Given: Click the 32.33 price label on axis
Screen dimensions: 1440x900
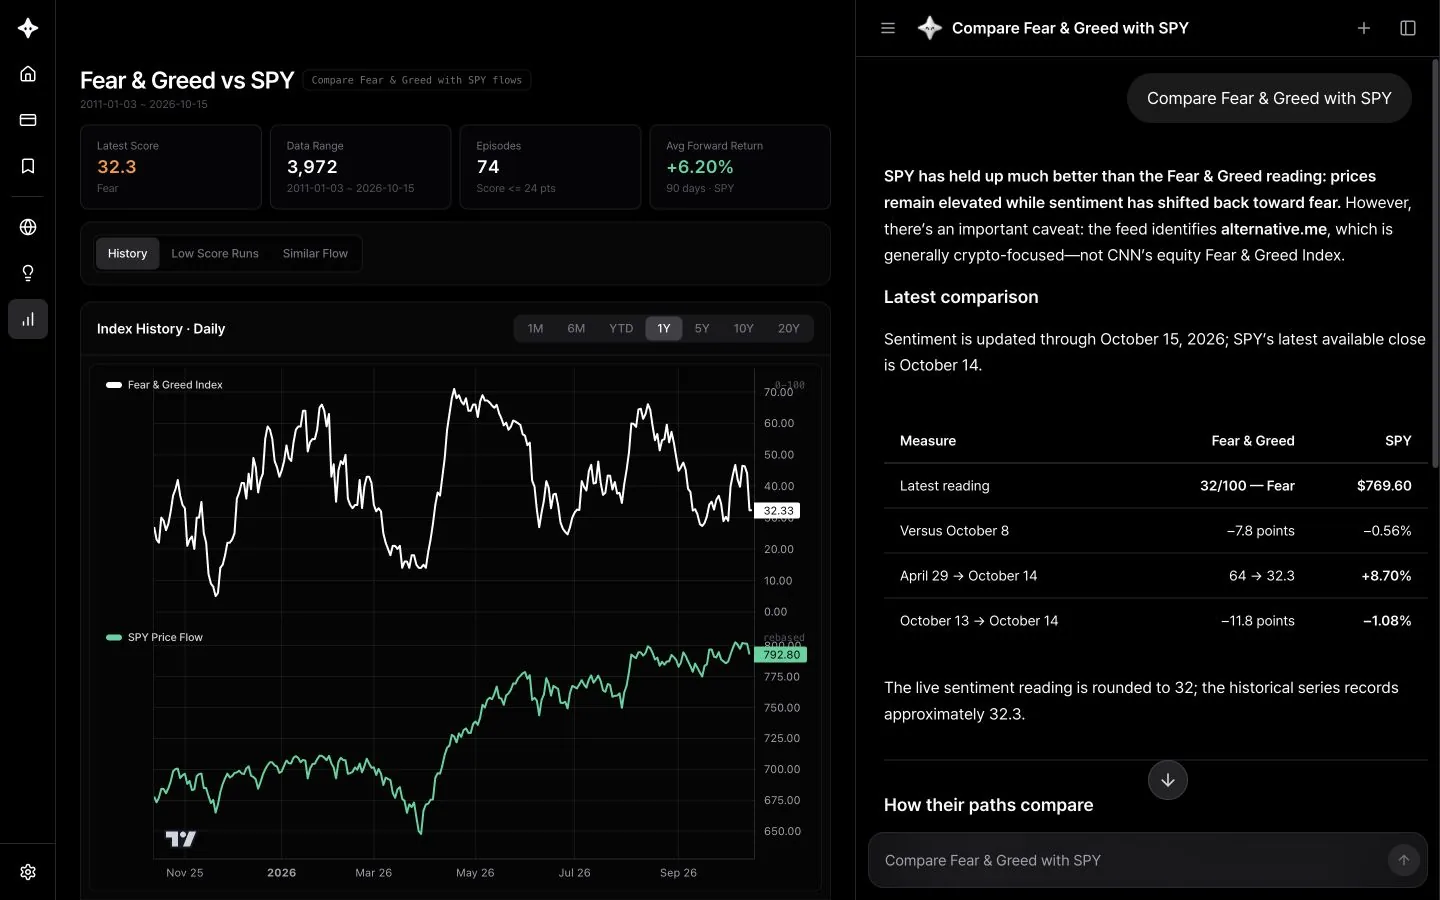Looking at the screenshot, I should coord(778,511).
